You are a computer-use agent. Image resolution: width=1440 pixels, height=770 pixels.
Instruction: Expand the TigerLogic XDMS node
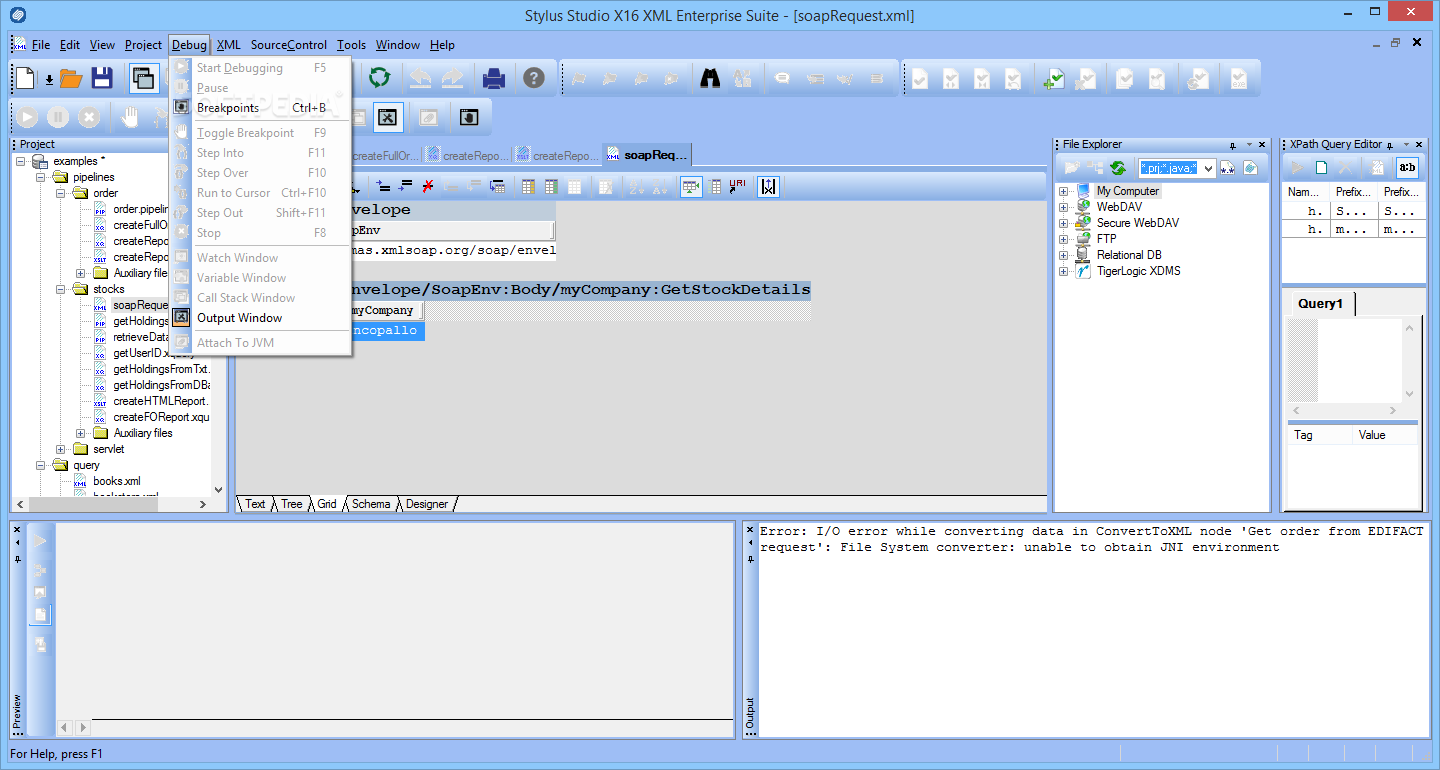[1063, 271]
